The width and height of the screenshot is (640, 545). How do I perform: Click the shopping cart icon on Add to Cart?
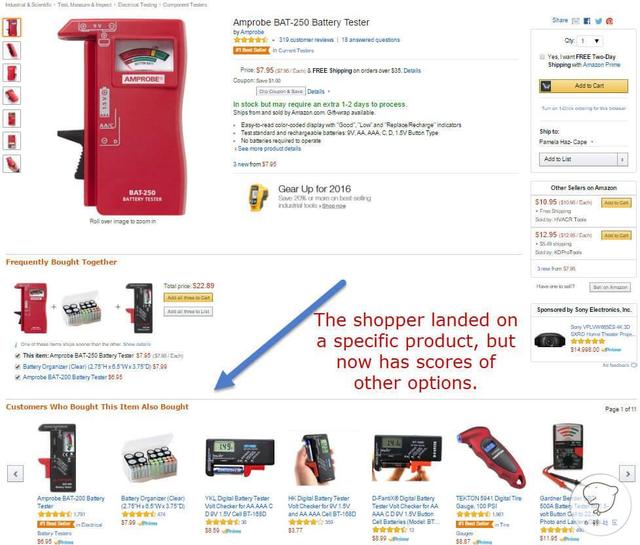(x=546, y=86)
